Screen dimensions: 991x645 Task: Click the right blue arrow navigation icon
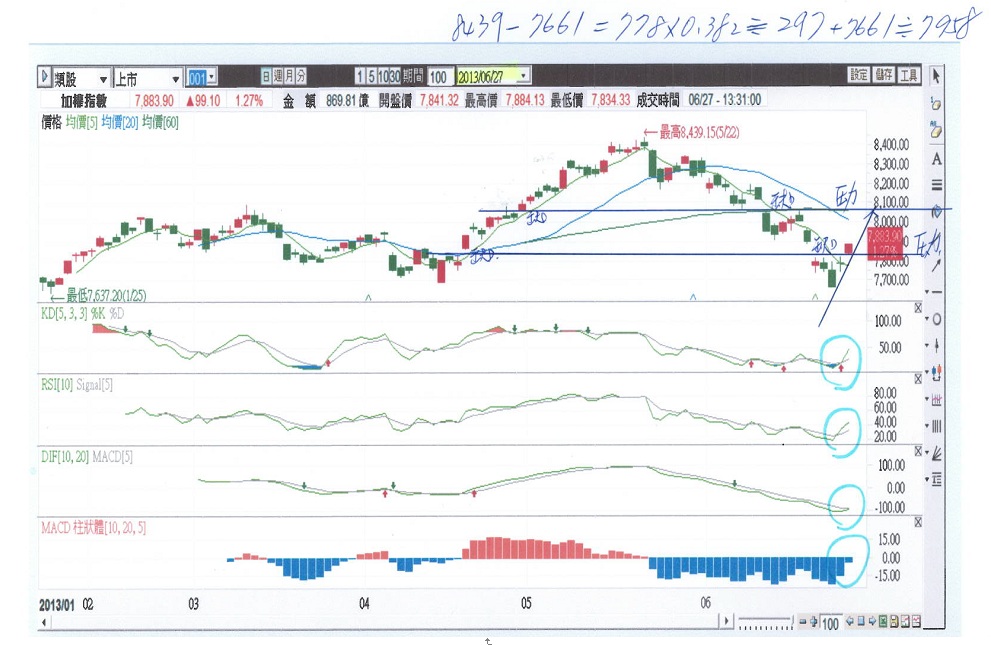coord(872,622)
